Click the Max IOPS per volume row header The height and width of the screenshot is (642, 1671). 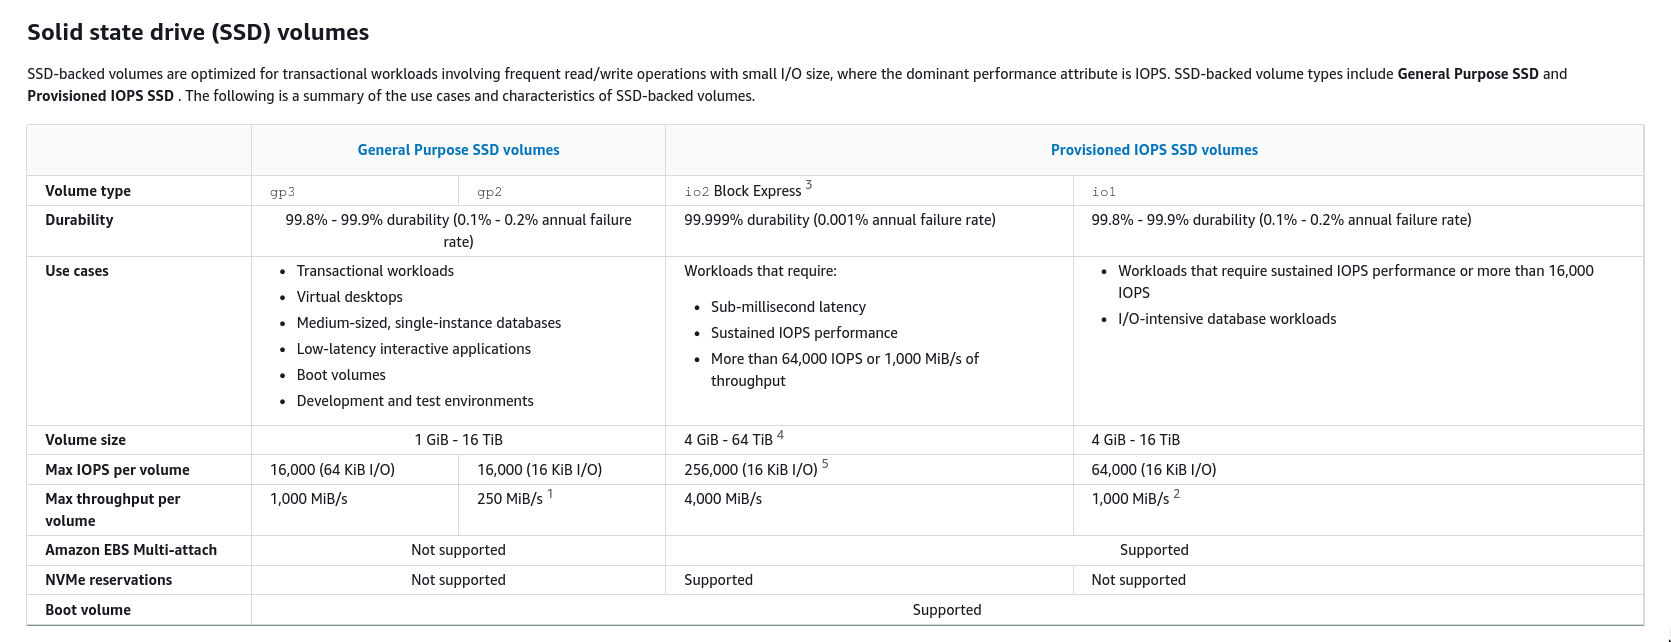[x=117, y=470]
